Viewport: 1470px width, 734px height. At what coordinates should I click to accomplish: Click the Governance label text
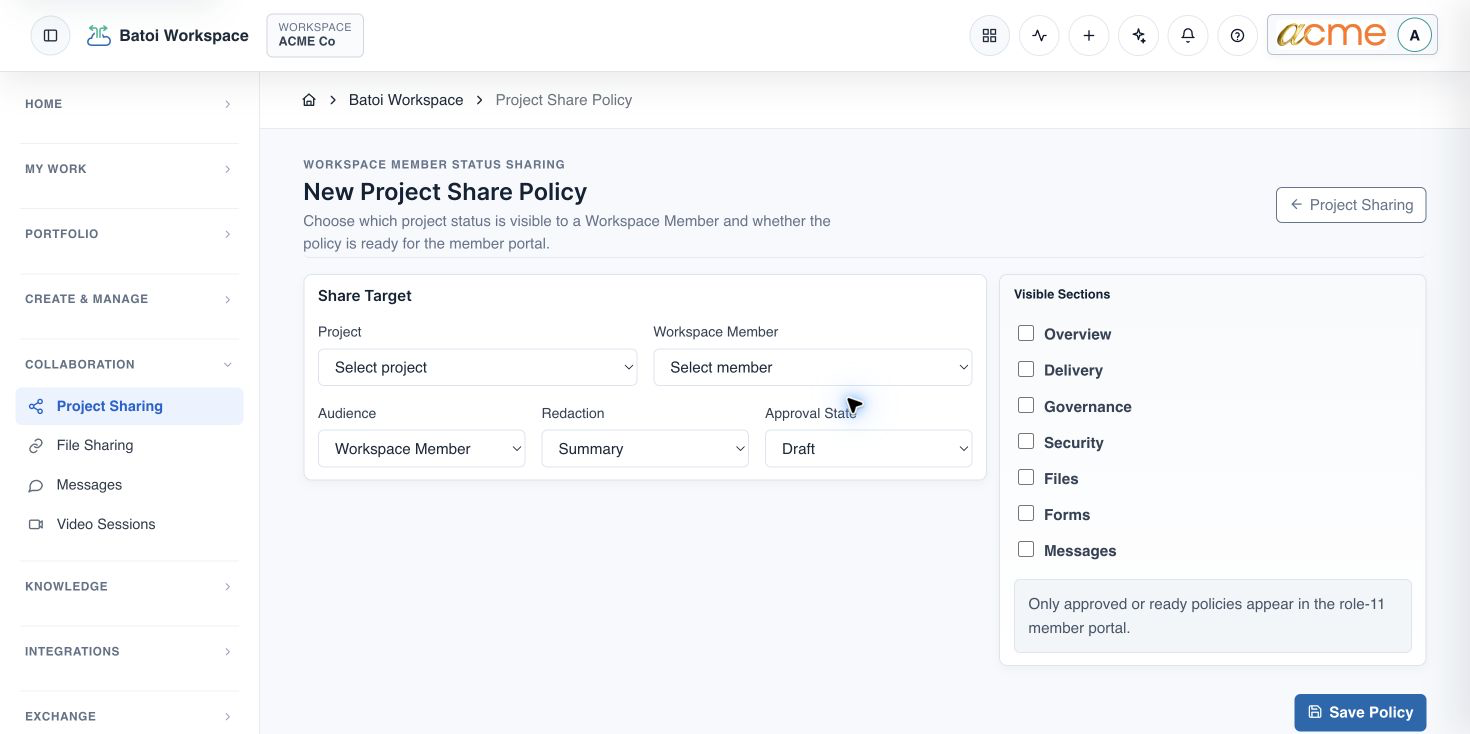pyautogui.click(x=1088, y=406)
